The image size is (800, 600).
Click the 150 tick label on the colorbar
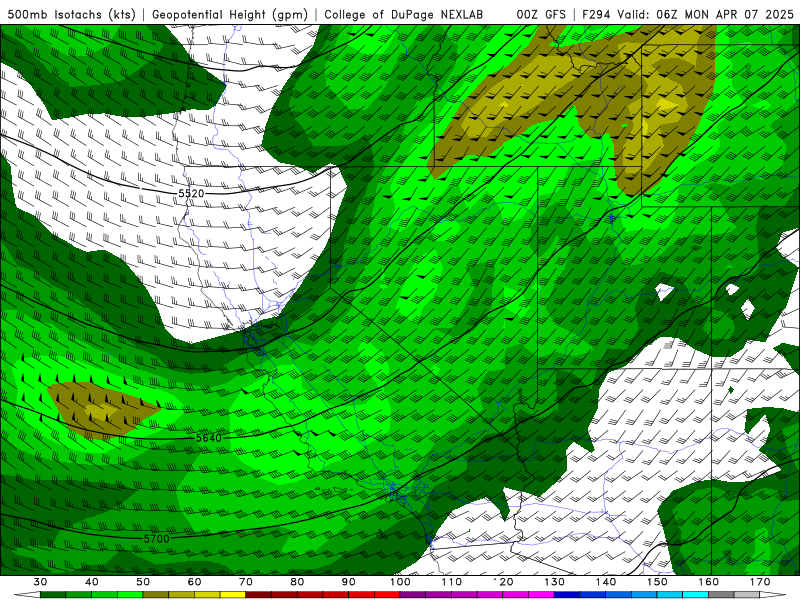point(657,582)
